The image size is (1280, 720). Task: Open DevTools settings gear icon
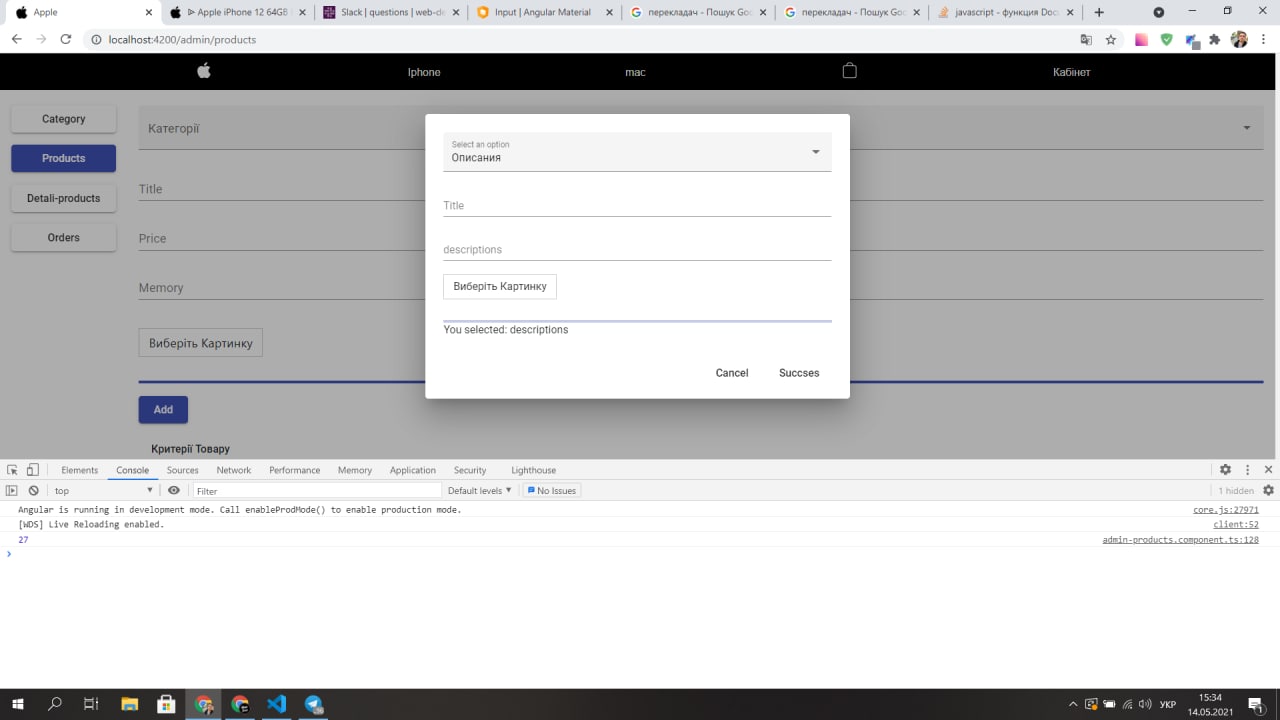point(1225,470)
